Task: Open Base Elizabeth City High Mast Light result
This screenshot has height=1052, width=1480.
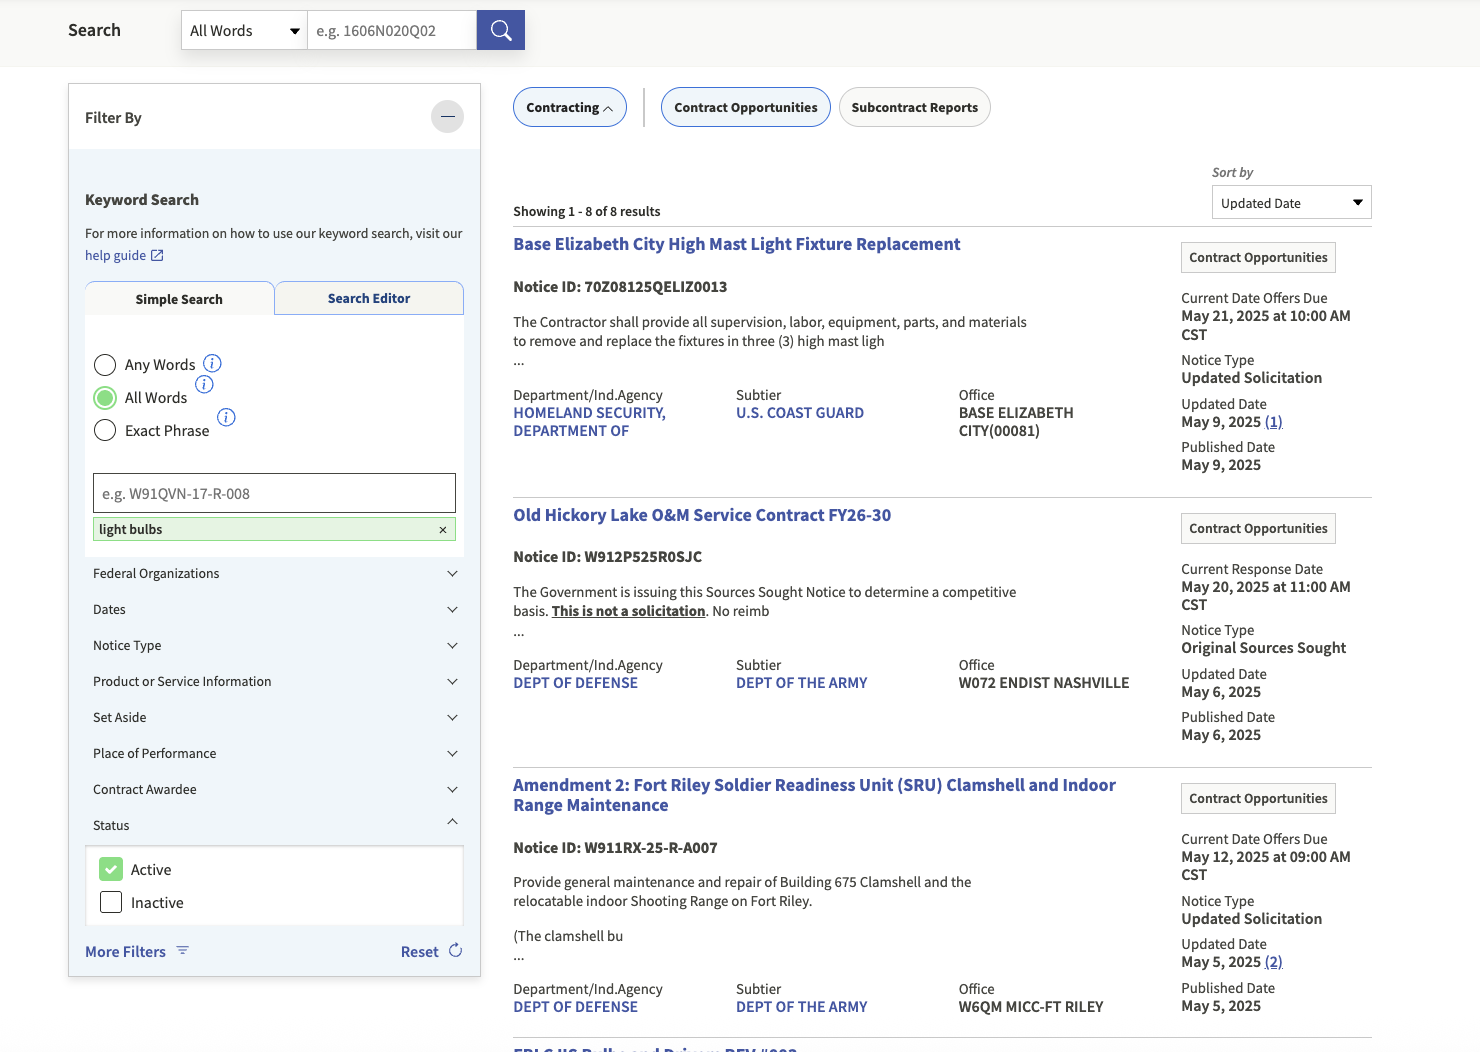Action: [737, 244]
